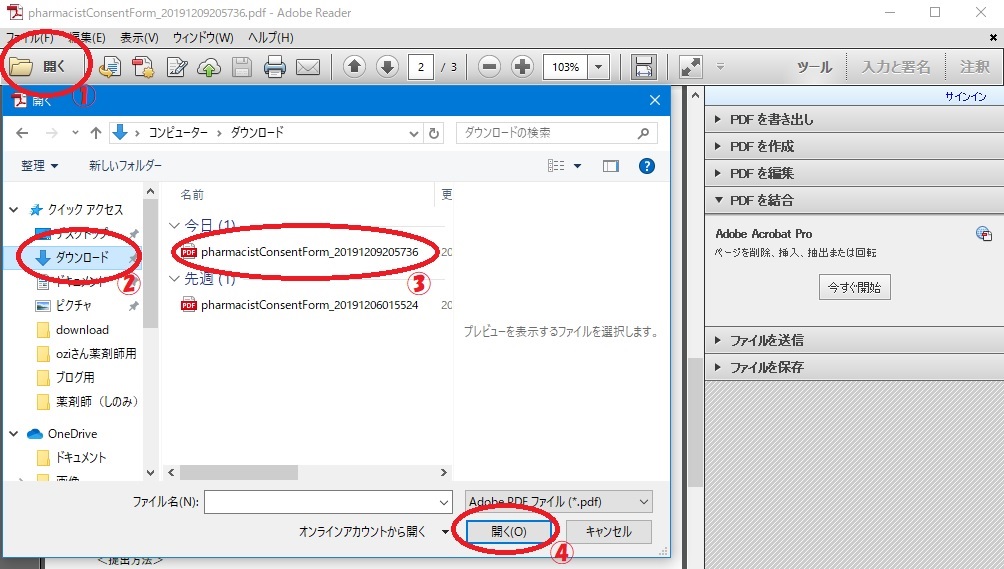Collapse the PDFを結合 section
This screenshot has height=569, width=1004.
762,200
